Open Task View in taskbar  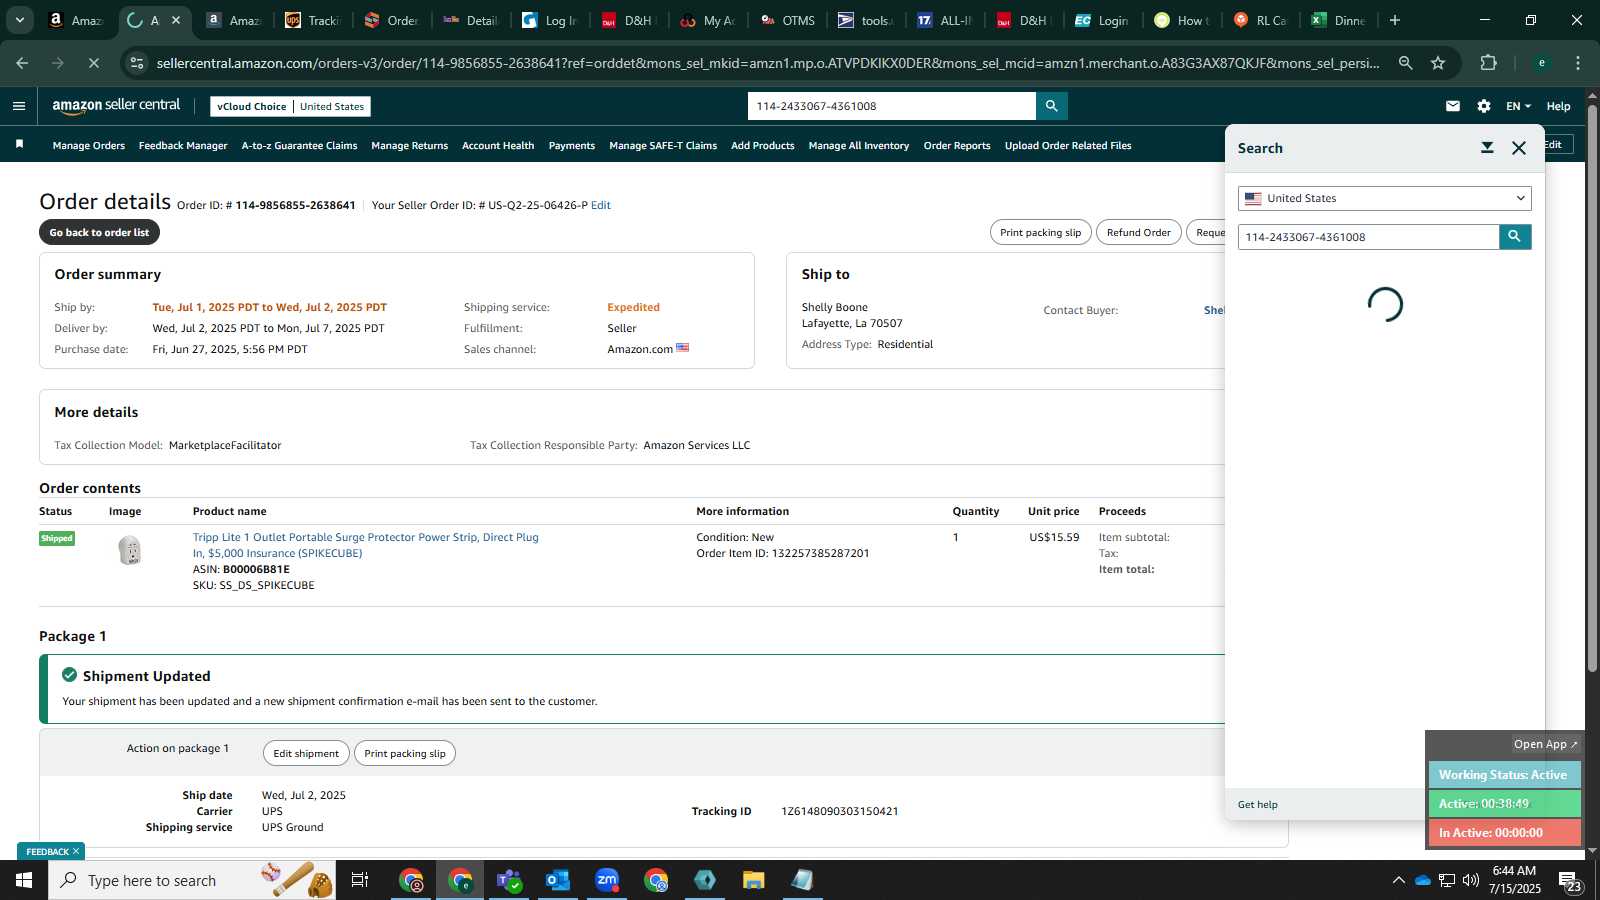[360, 880]
